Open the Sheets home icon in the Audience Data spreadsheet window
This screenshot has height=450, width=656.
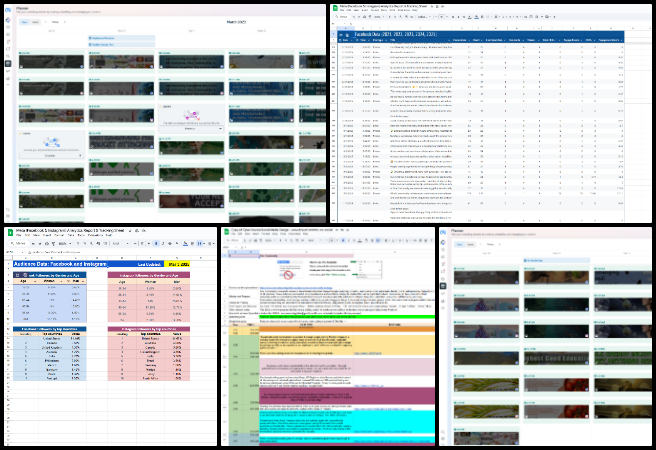point(10,233)
